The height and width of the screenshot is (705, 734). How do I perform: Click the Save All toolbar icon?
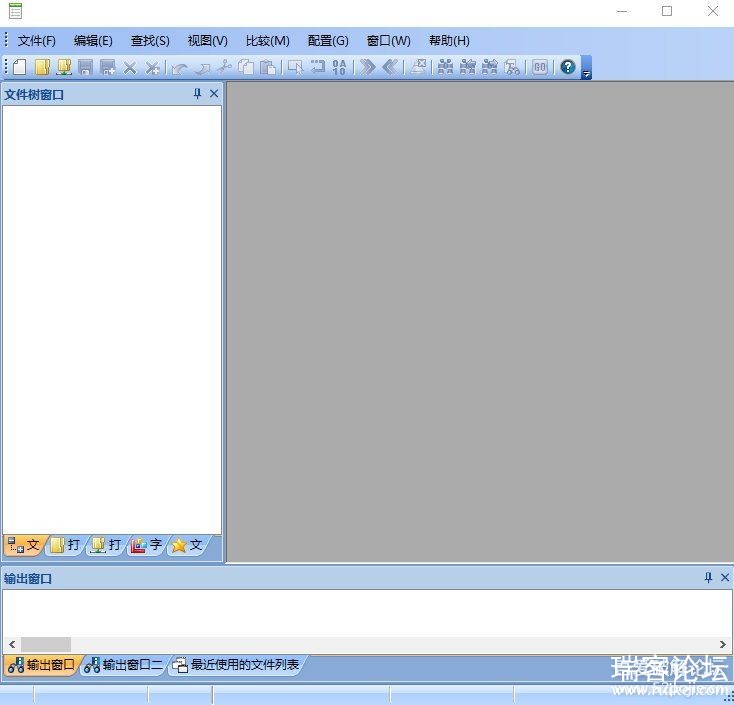pos(108,67)
